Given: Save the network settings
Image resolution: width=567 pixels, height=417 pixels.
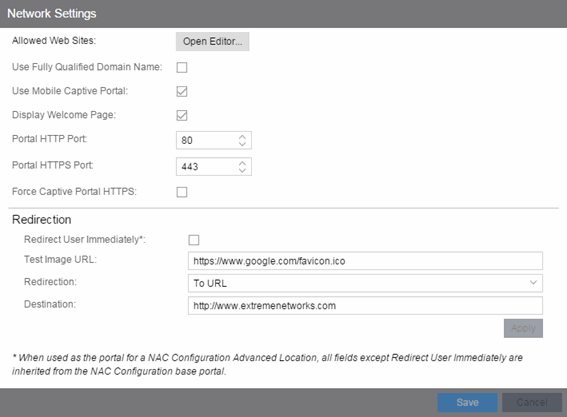Looking at the screenshot, I should click(467, 403).
